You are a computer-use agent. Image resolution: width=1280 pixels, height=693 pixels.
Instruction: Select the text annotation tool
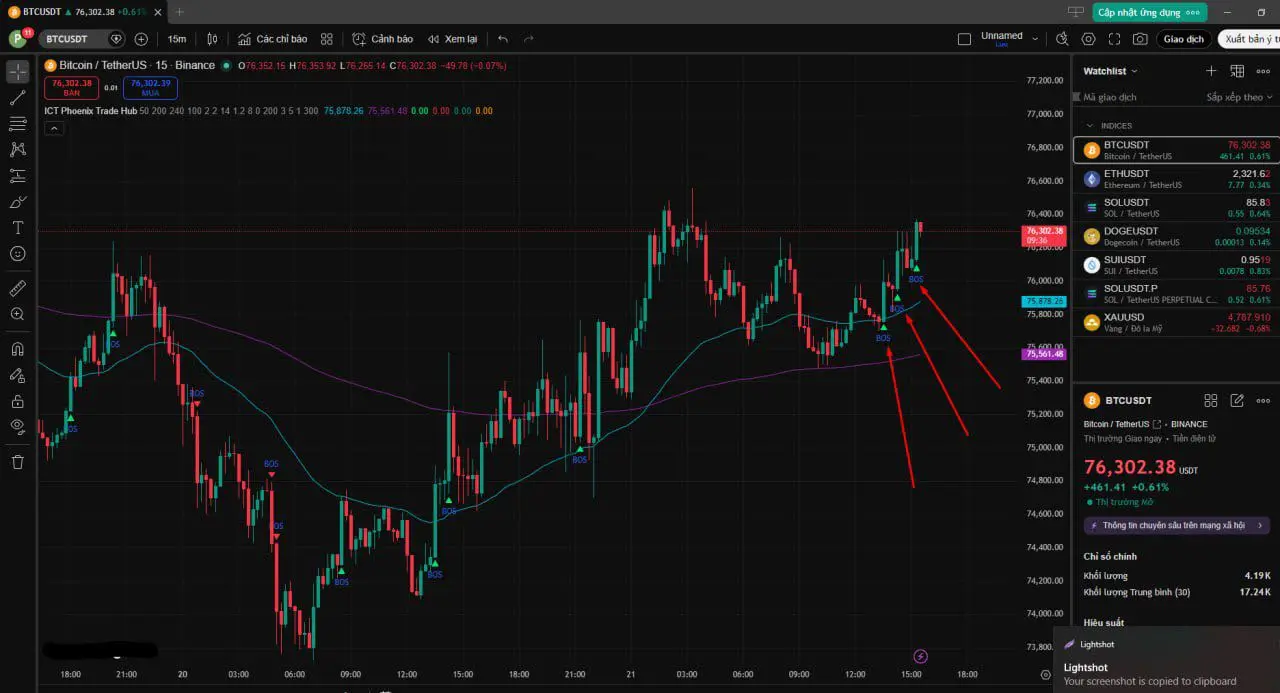pyautogui.click(x=17, y=228)
